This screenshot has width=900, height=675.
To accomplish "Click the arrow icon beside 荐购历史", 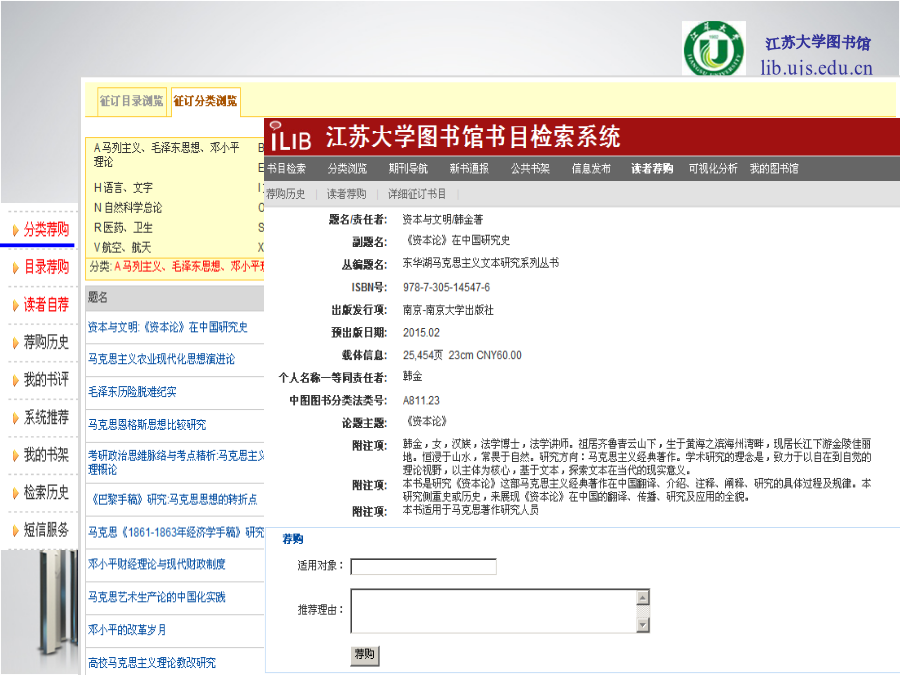I will tap(15, 343).
